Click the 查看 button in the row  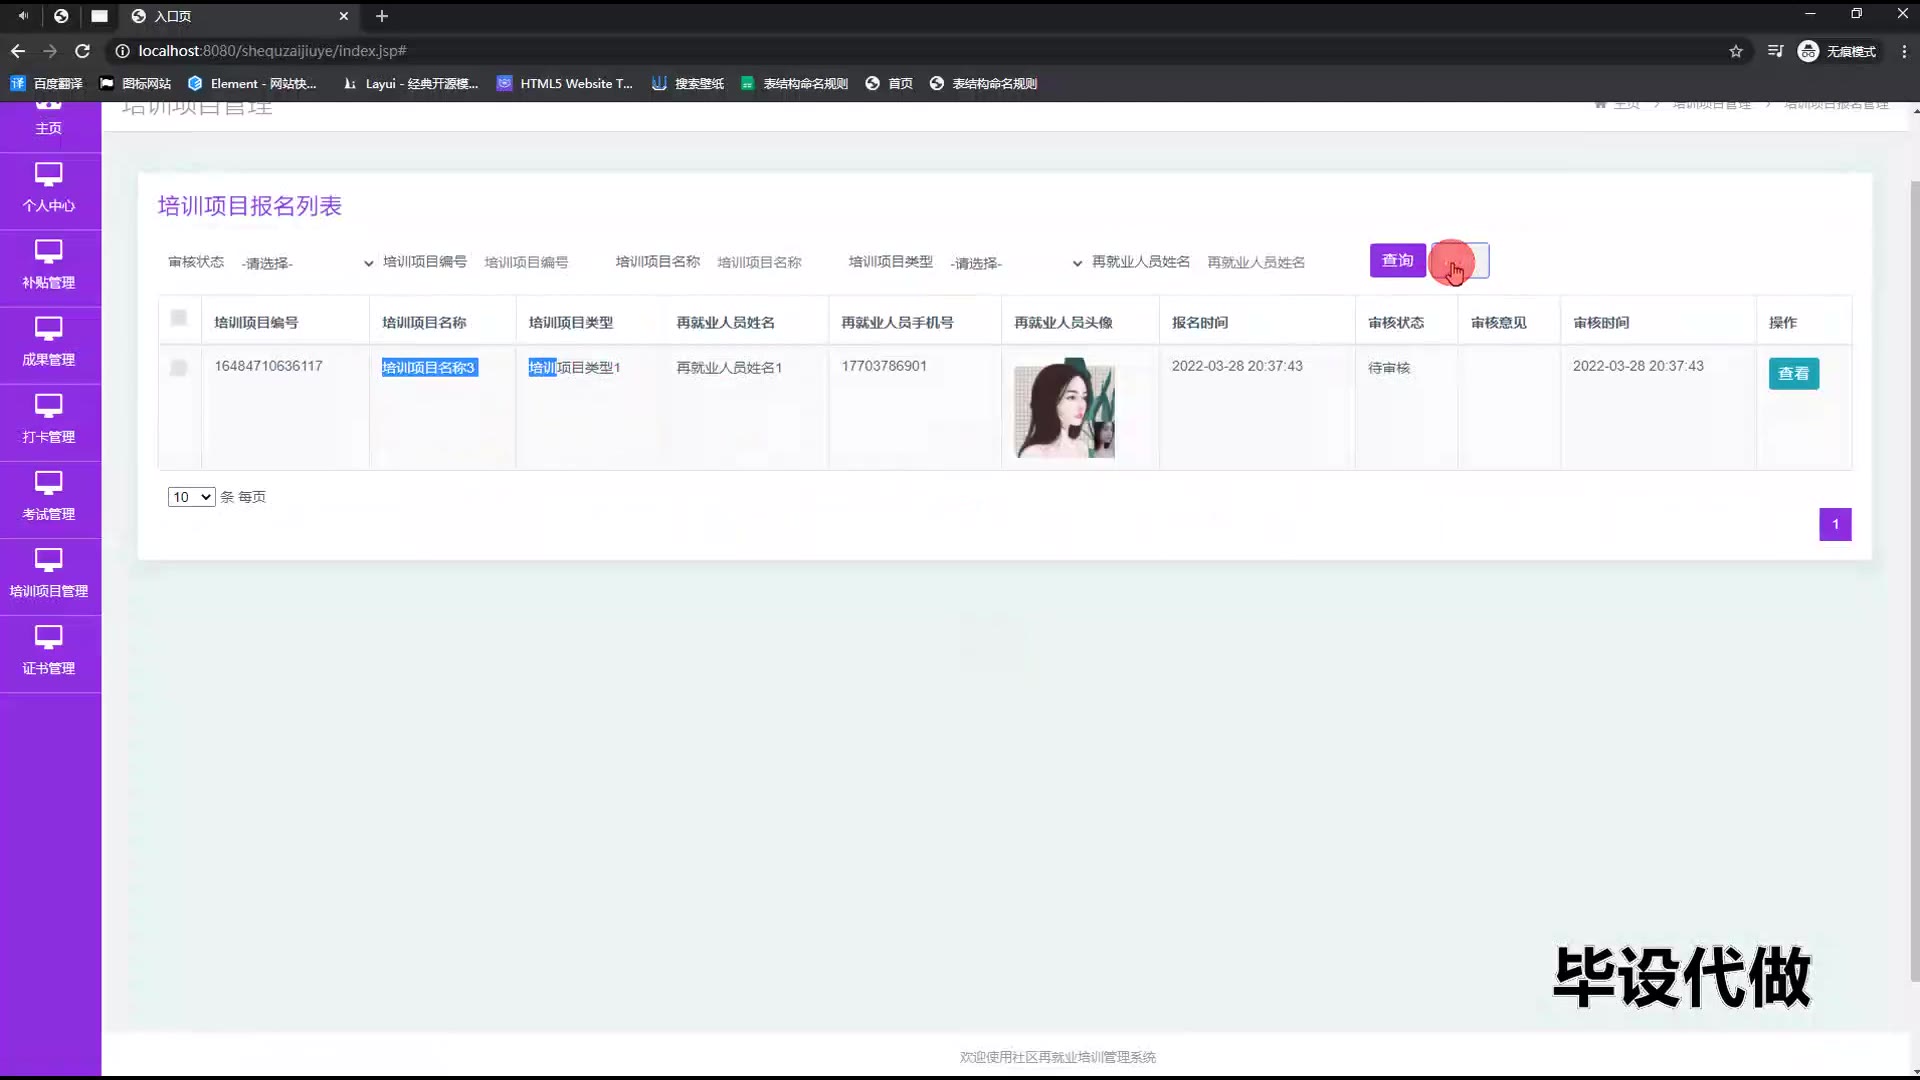(x=1793, y=374)
